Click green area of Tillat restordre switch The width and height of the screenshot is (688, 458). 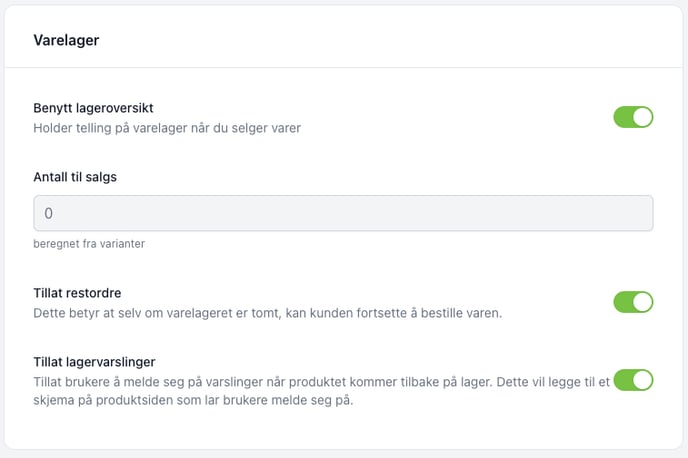pyautogui.click(x=623, y=302)
